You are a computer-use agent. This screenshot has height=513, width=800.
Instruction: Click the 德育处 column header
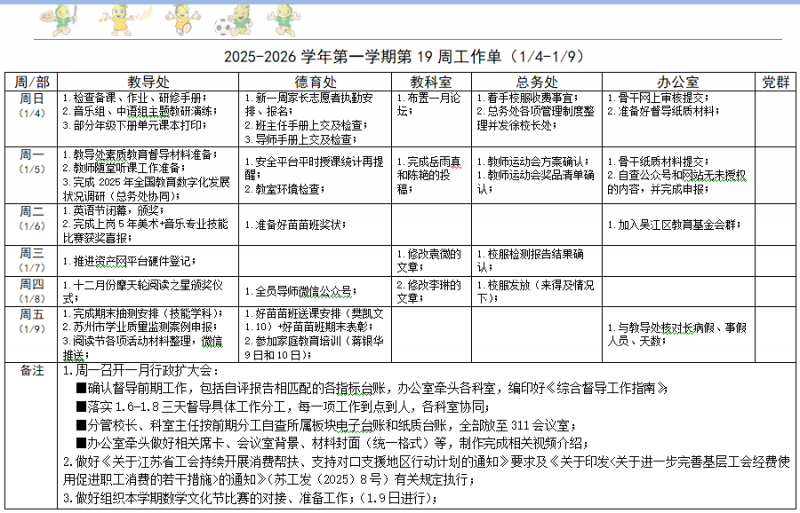pyautogui.click(x=315, y=81)
